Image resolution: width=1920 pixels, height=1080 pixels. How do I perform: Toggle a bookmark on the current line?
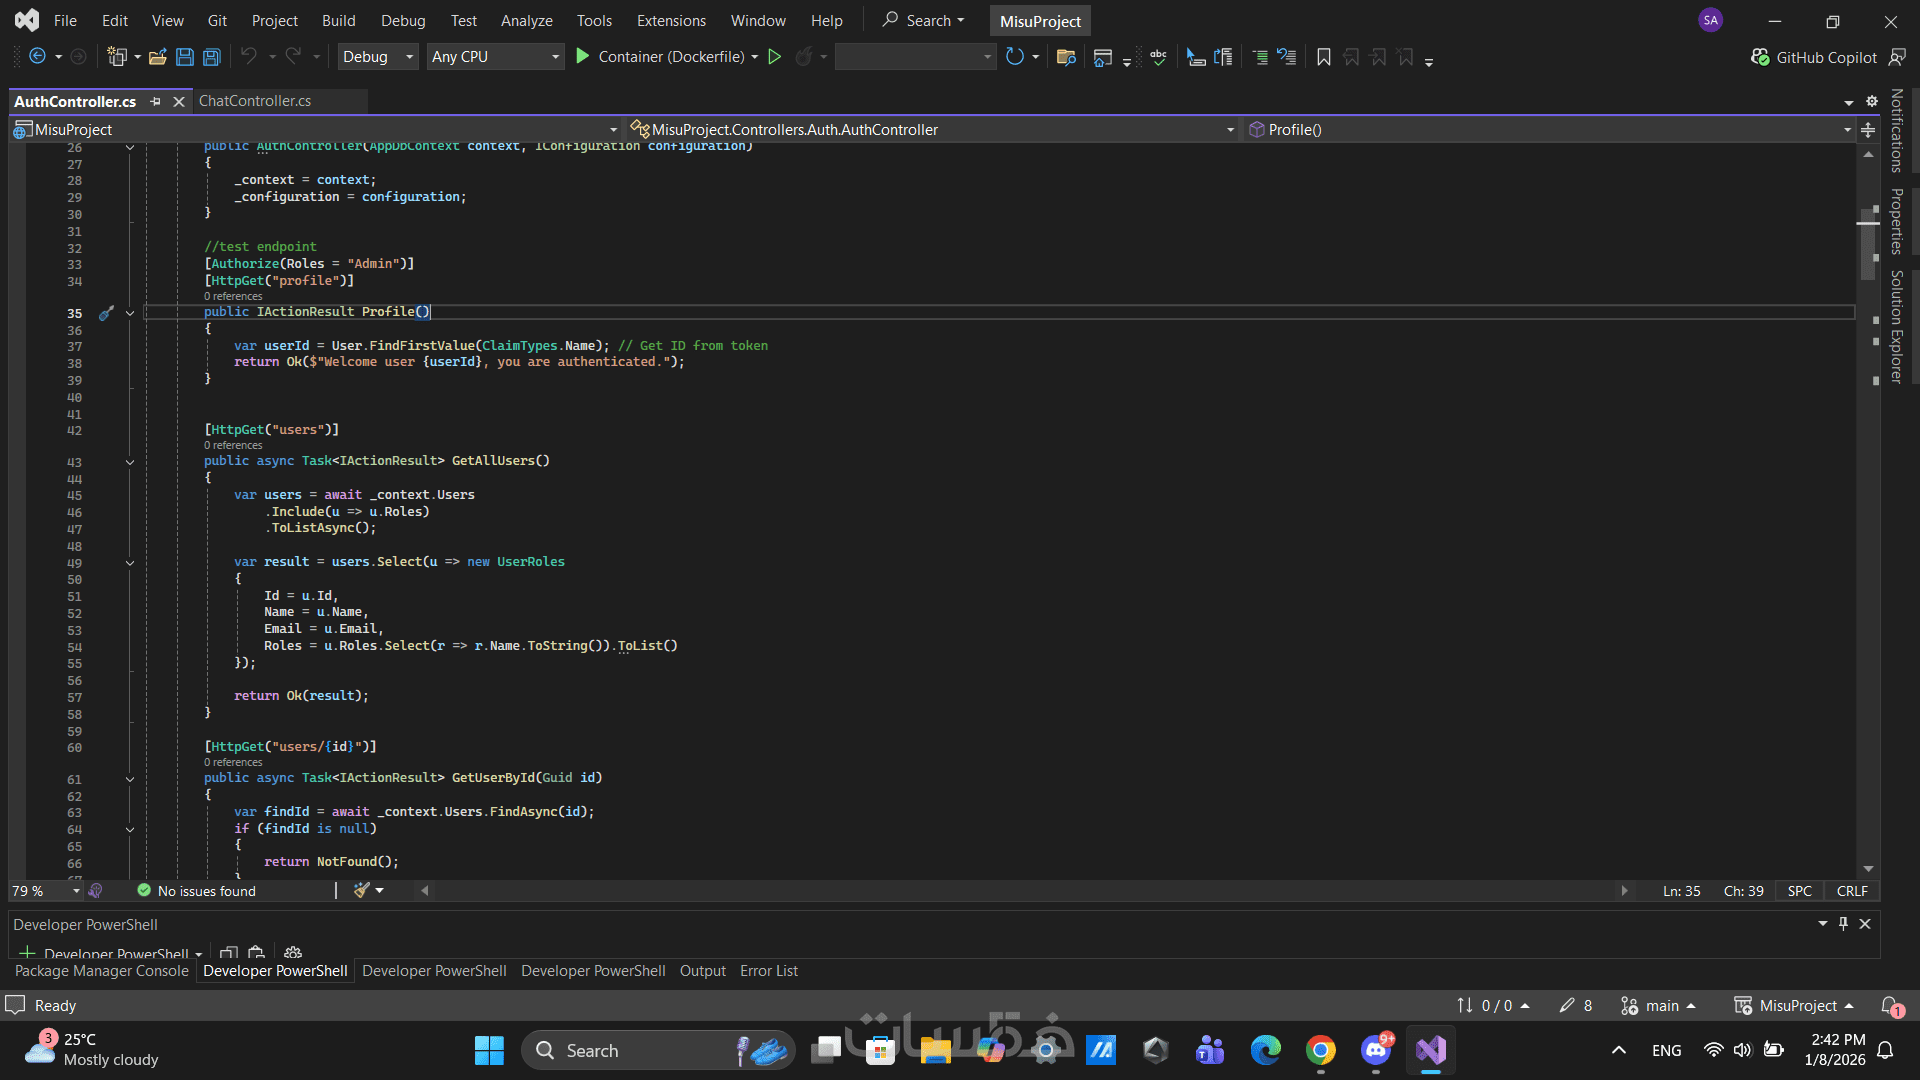pyautogui.click(x=1324, y=57)
